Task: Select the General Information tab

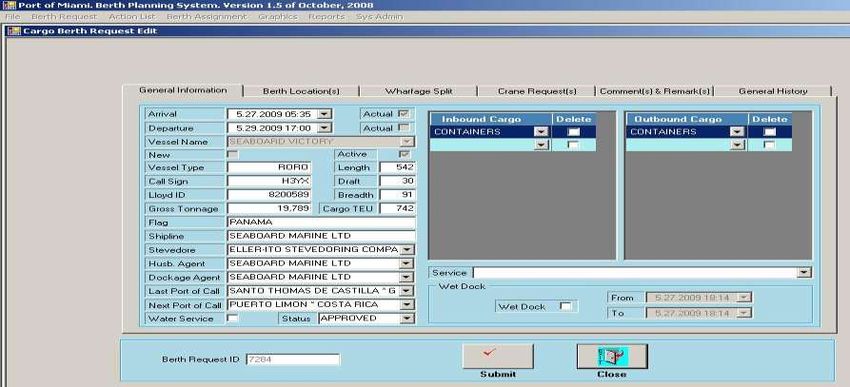Action: pos(183,90)
